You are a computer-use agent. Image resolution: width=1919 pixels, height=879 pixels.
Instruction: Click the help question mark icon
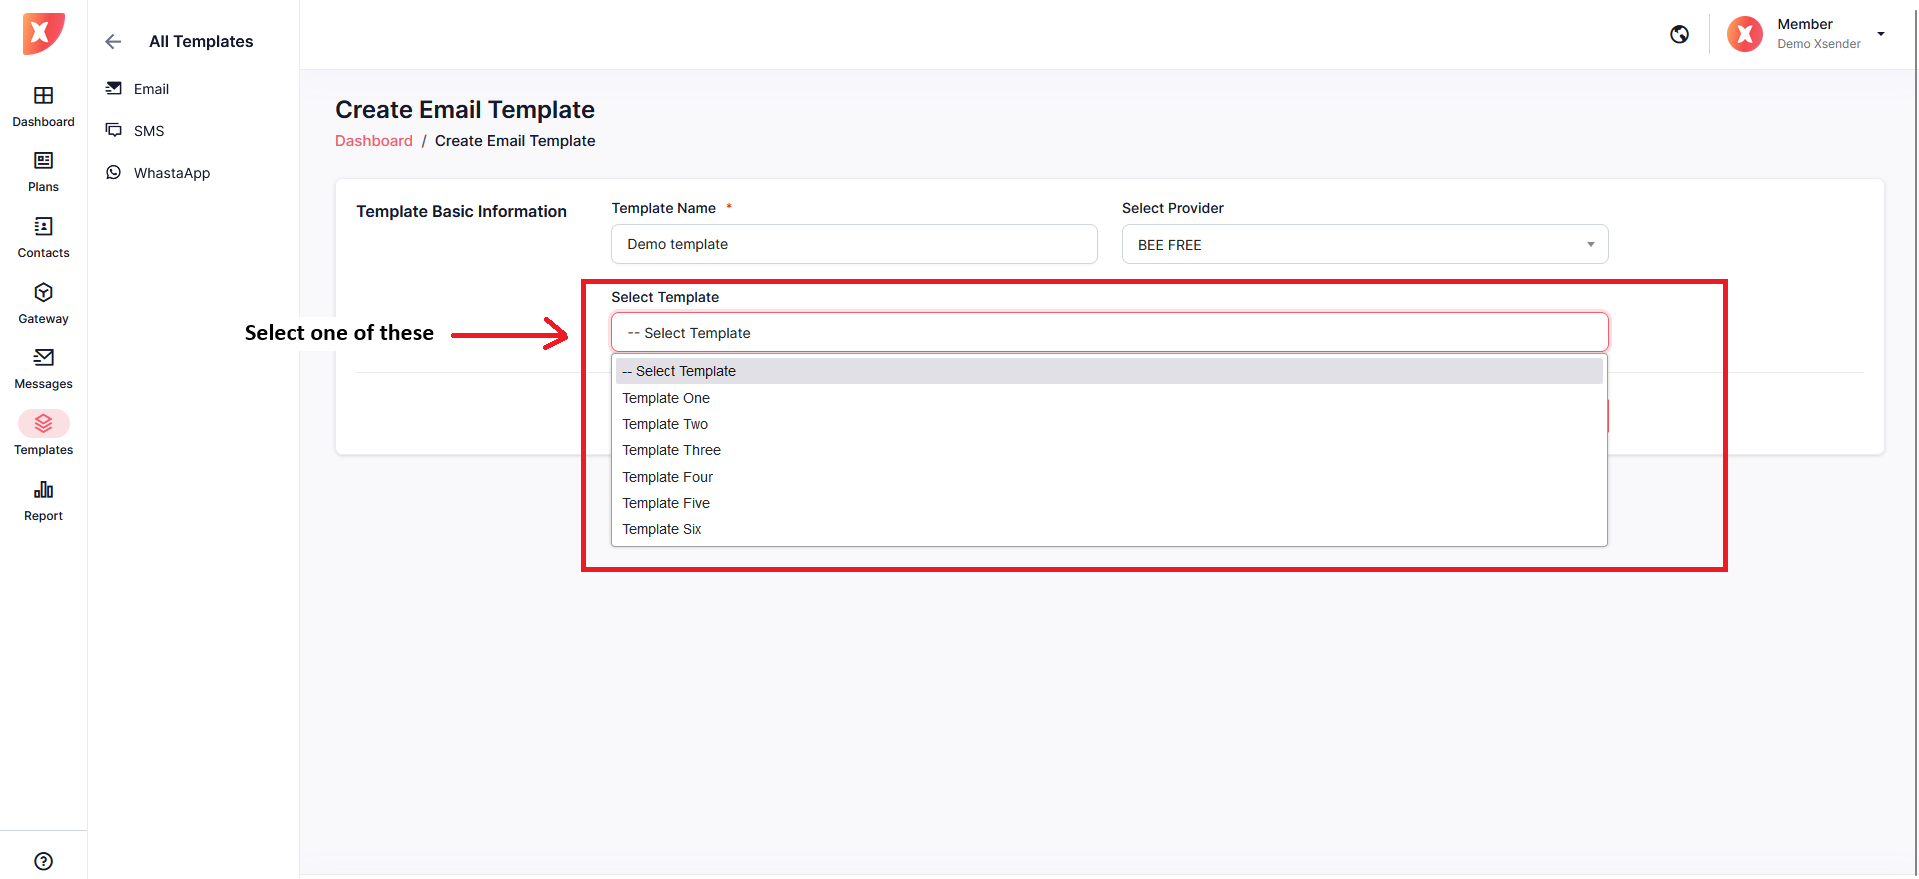(x=43, y=861)
